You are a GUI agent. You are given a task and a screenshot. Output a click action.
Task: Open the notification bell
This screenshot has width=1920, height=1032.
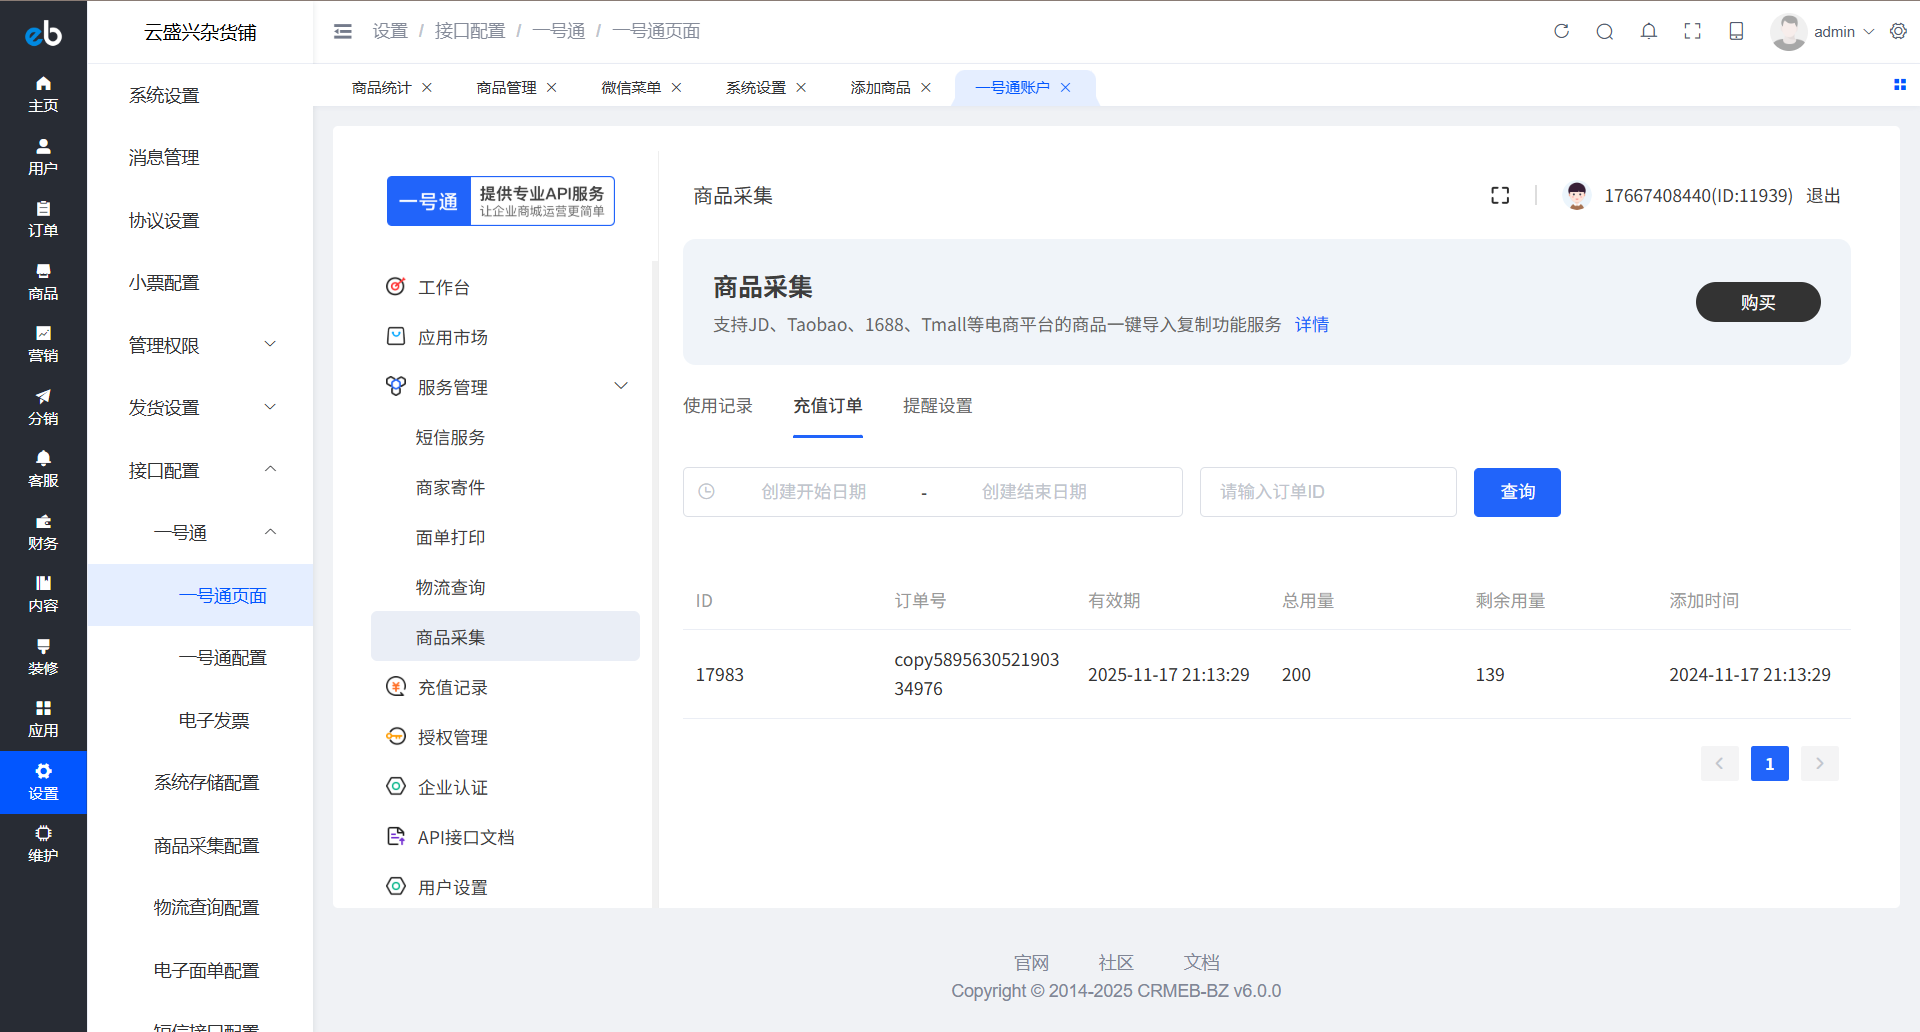(x=1649, y=31)
